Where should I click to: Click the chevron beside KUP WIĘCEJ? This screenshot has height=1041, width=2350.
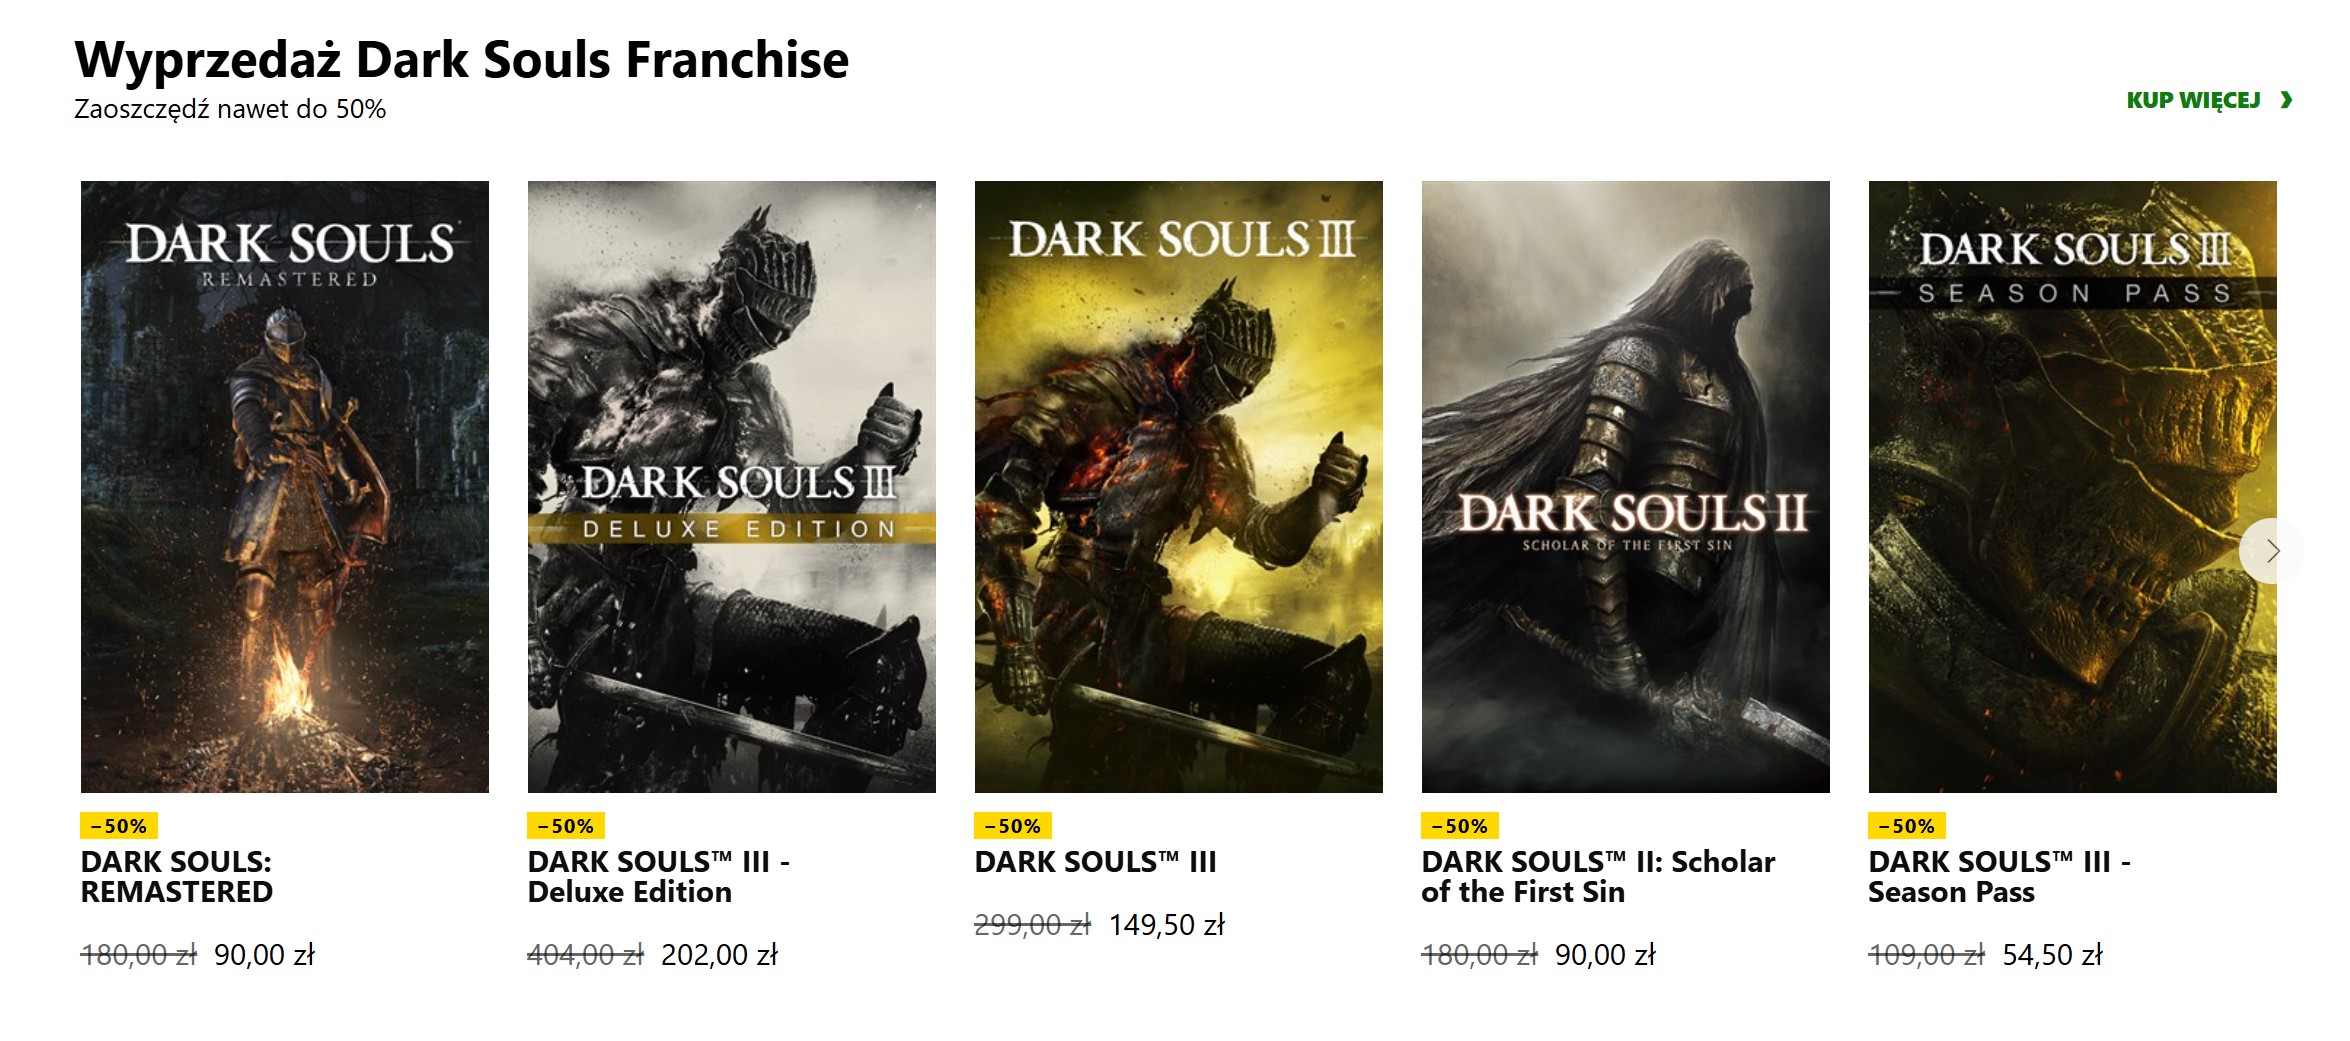pos(2286,100)
